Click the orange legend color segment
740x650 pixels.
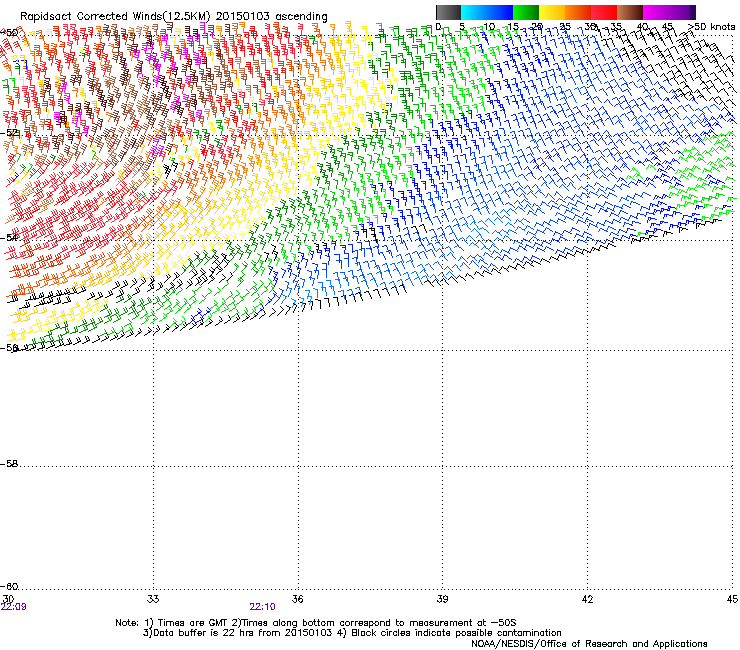578,12
